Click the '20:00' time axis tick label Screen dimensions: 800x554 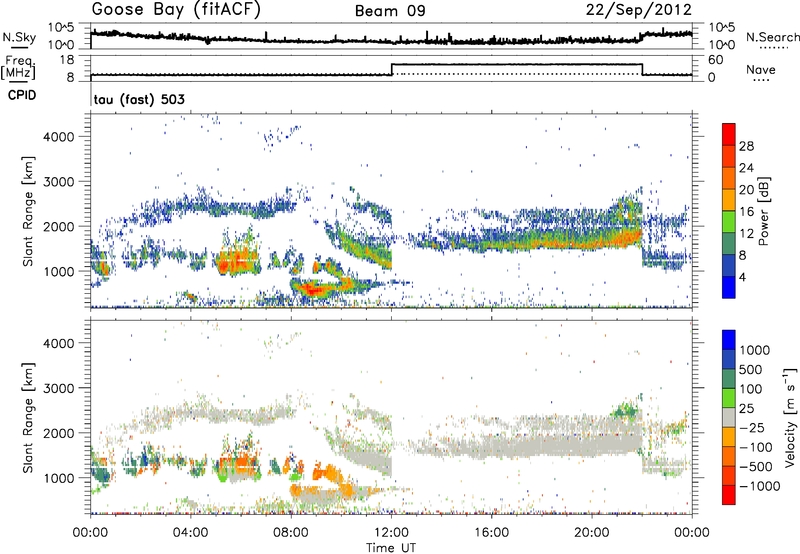[592, 533]
